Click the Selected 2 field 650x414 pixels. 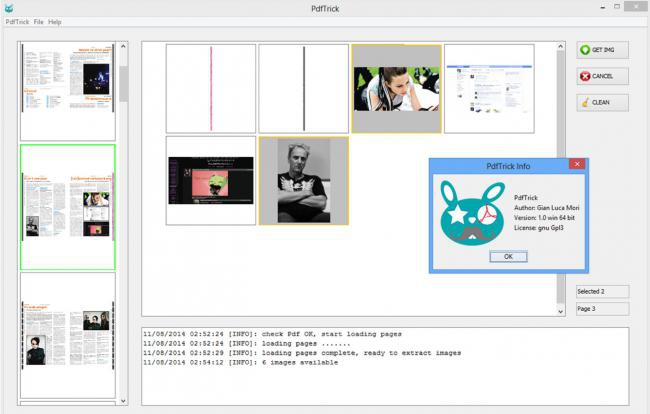[602, 291]
